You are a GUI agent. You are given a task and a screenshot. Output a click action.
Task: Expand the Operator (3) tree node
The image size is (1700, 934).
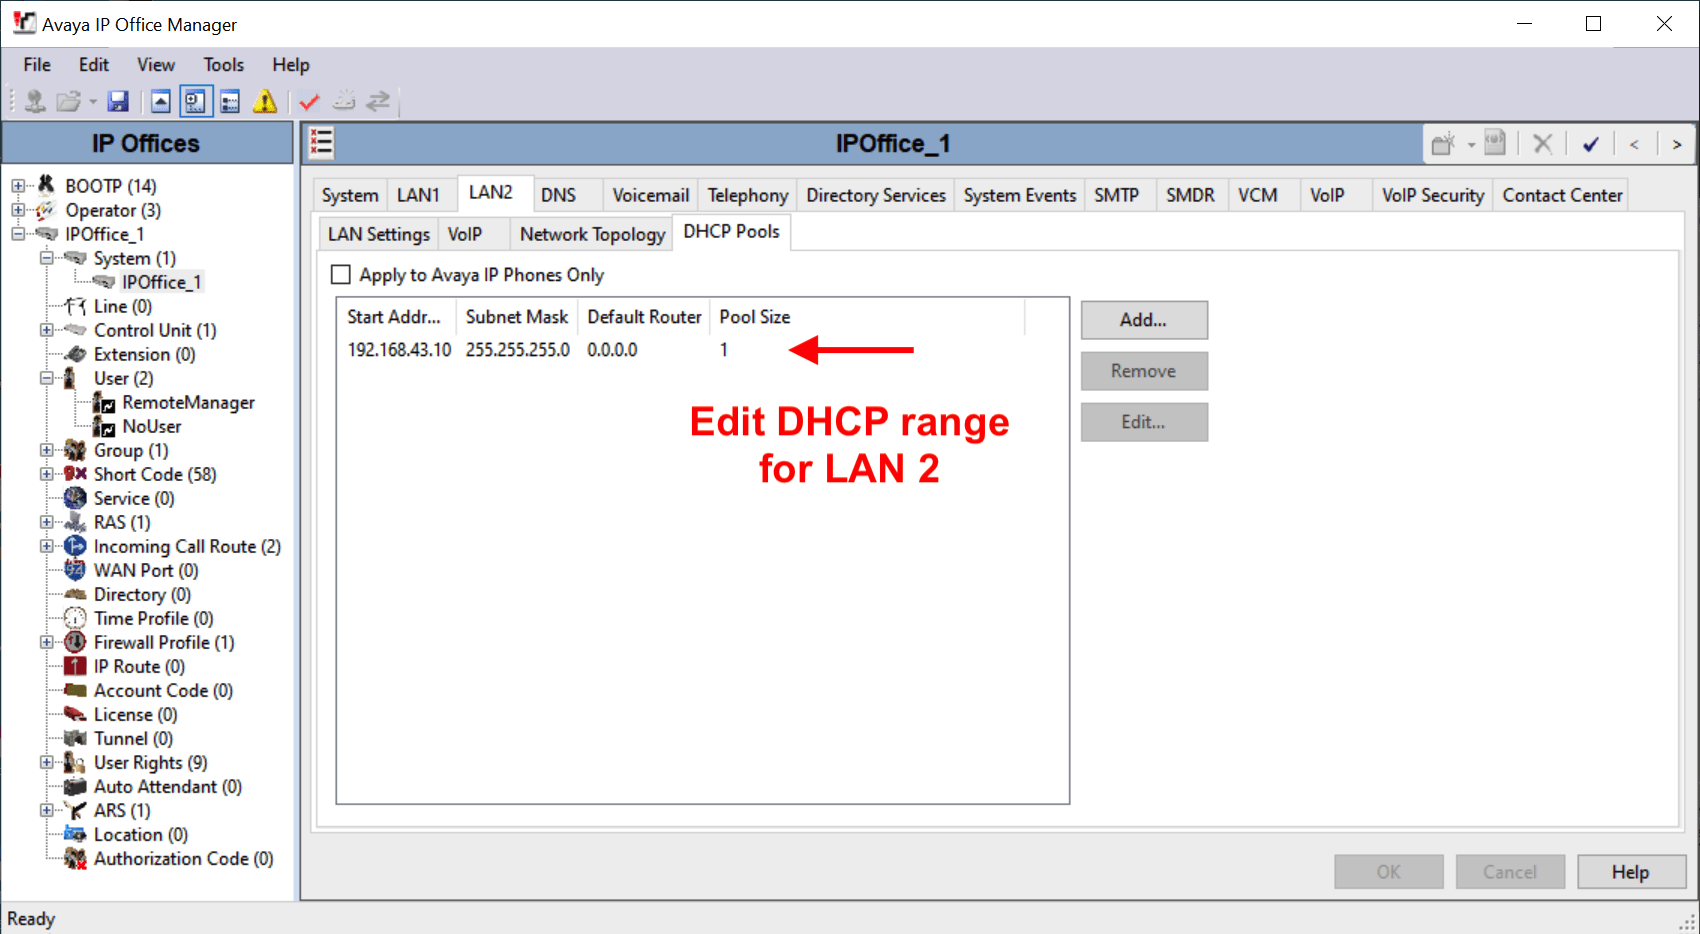[18, 210]
